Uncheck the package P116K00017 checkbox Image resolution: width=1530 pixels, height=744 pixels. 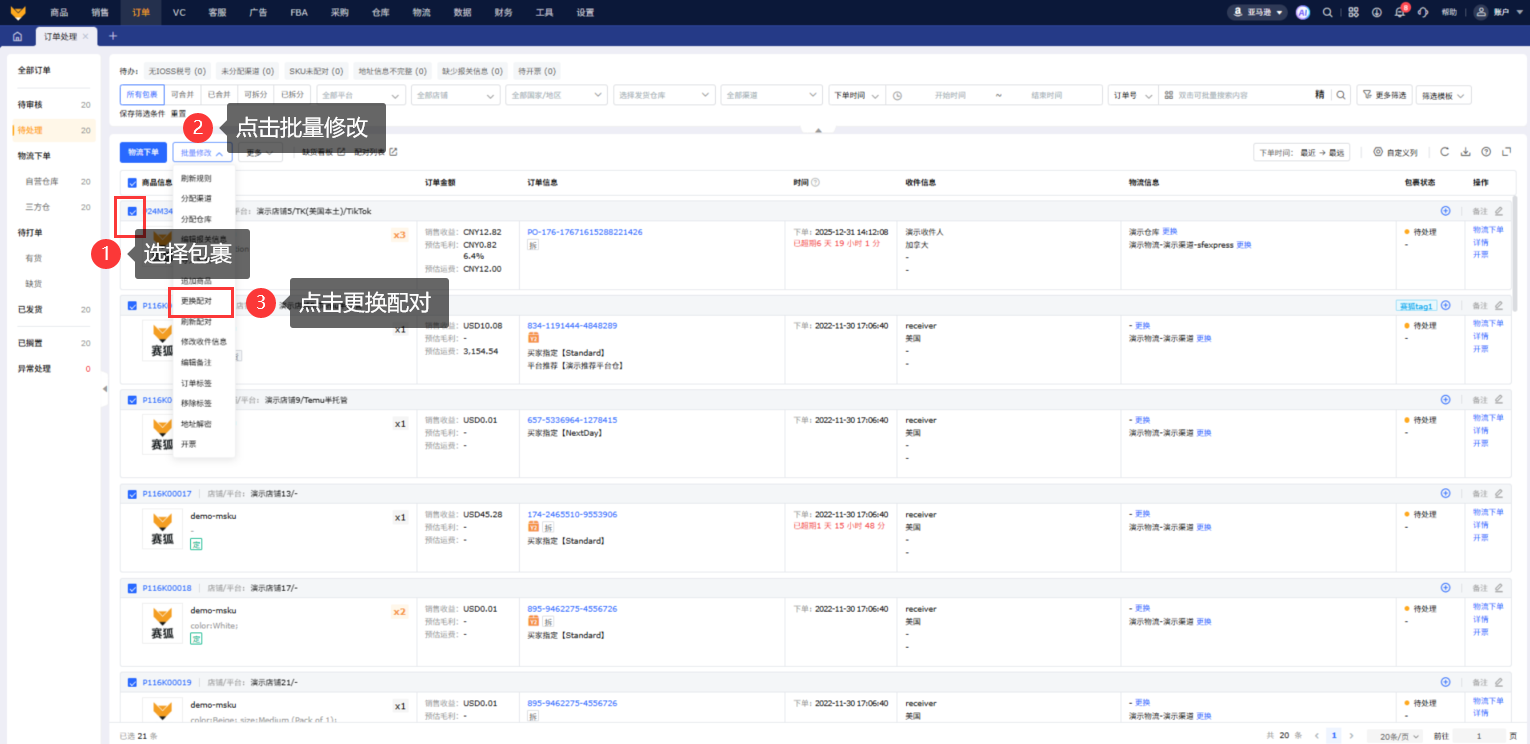coord(132,493)
